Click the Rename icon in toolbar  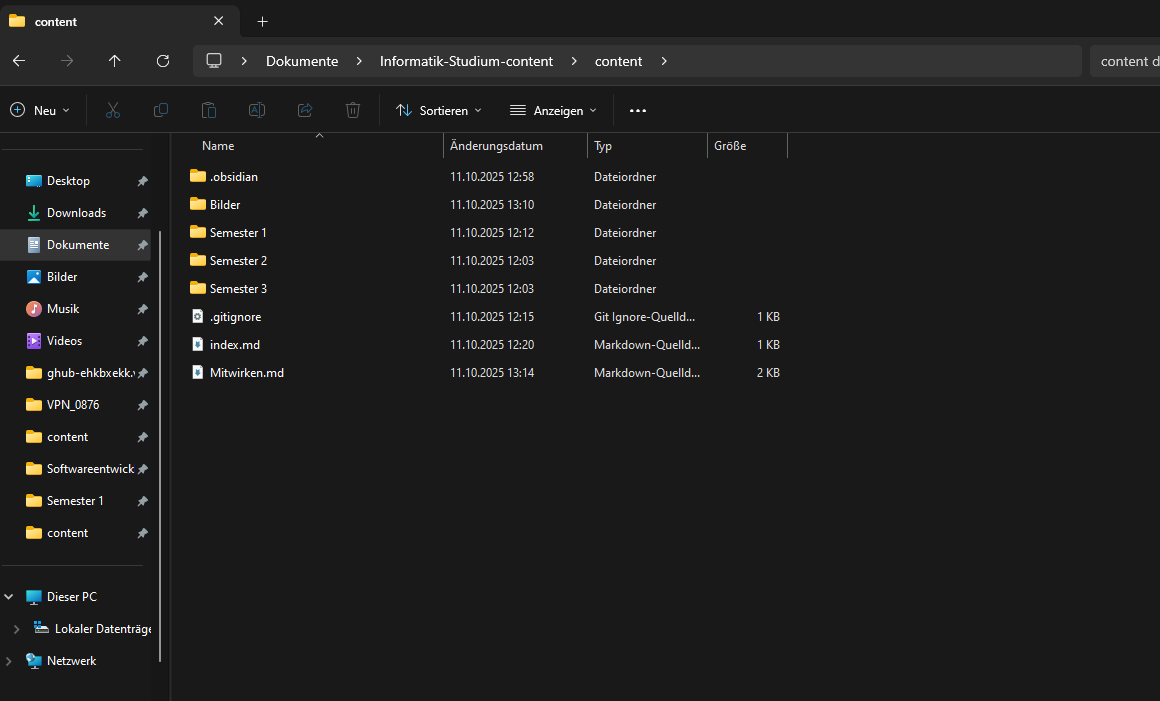(x=257, y=110)
